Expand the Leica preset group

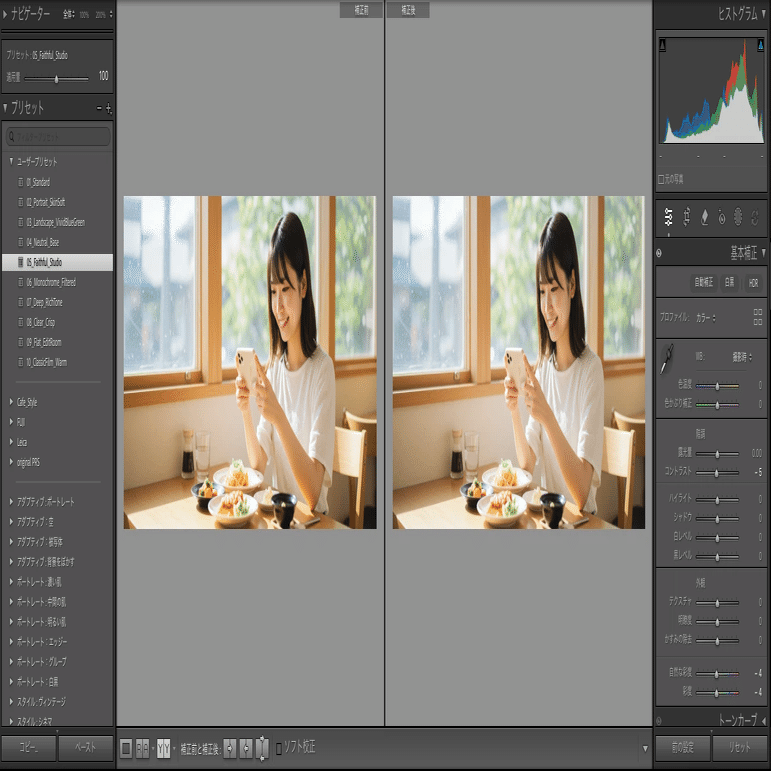point(11,442)
